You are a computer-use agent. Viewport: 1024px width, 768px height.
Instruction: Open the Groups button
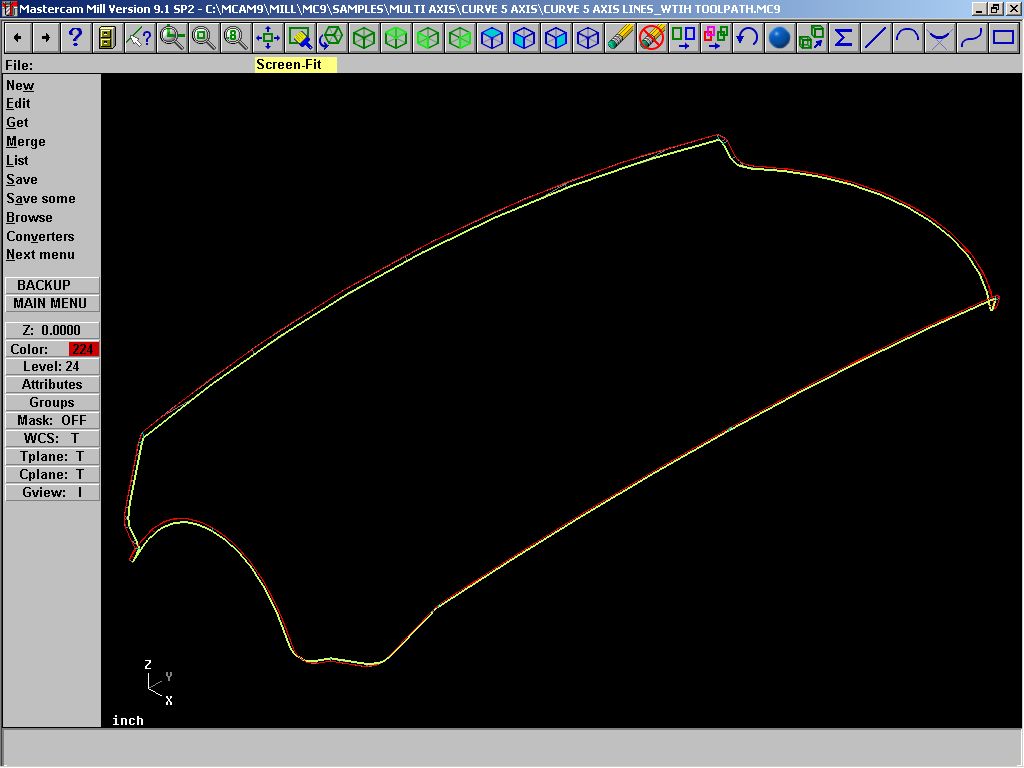(52, 403)
